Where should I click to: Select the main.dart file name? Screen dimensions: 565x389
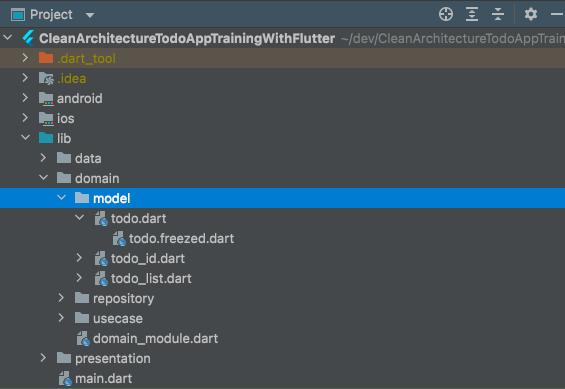(x=103, y=379)
